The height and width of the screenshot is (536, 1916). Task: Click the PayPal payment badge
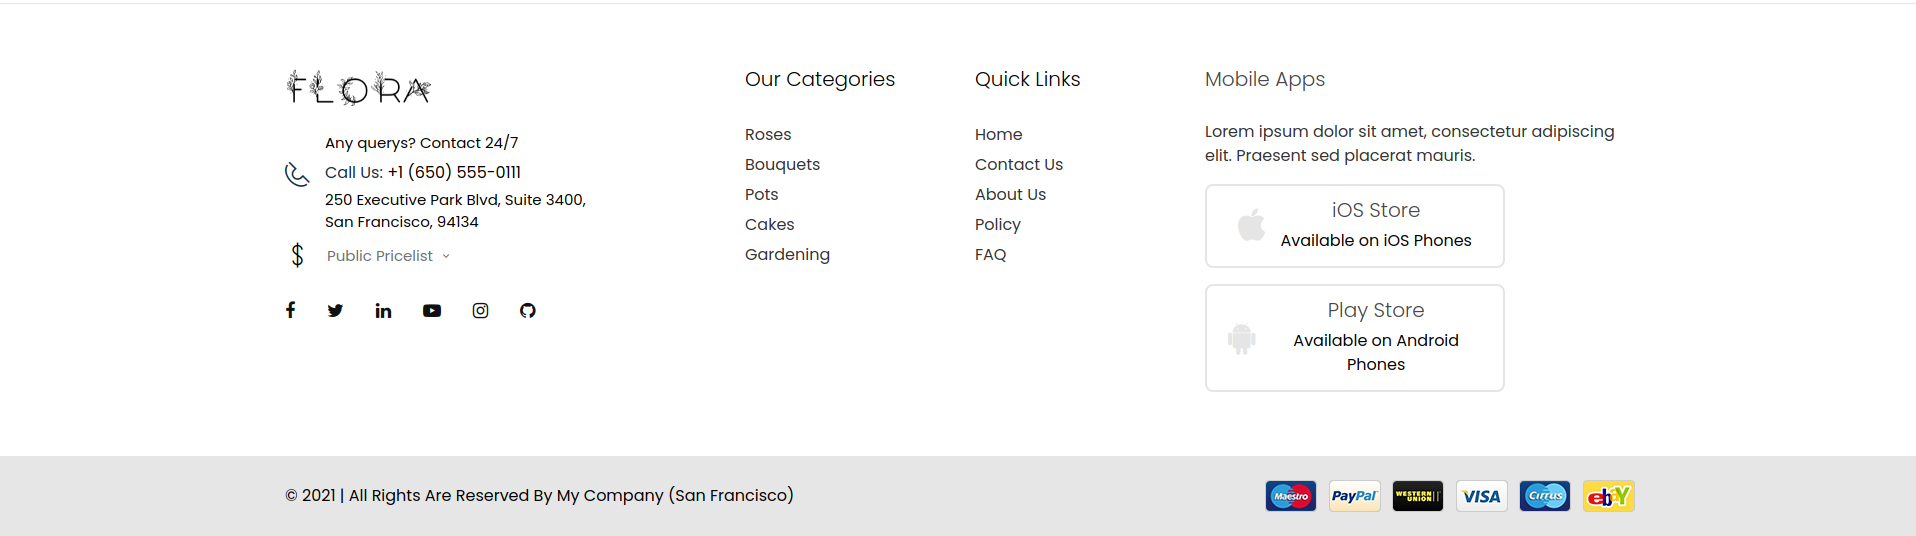pyautogui.click(x=1354, y=496)
